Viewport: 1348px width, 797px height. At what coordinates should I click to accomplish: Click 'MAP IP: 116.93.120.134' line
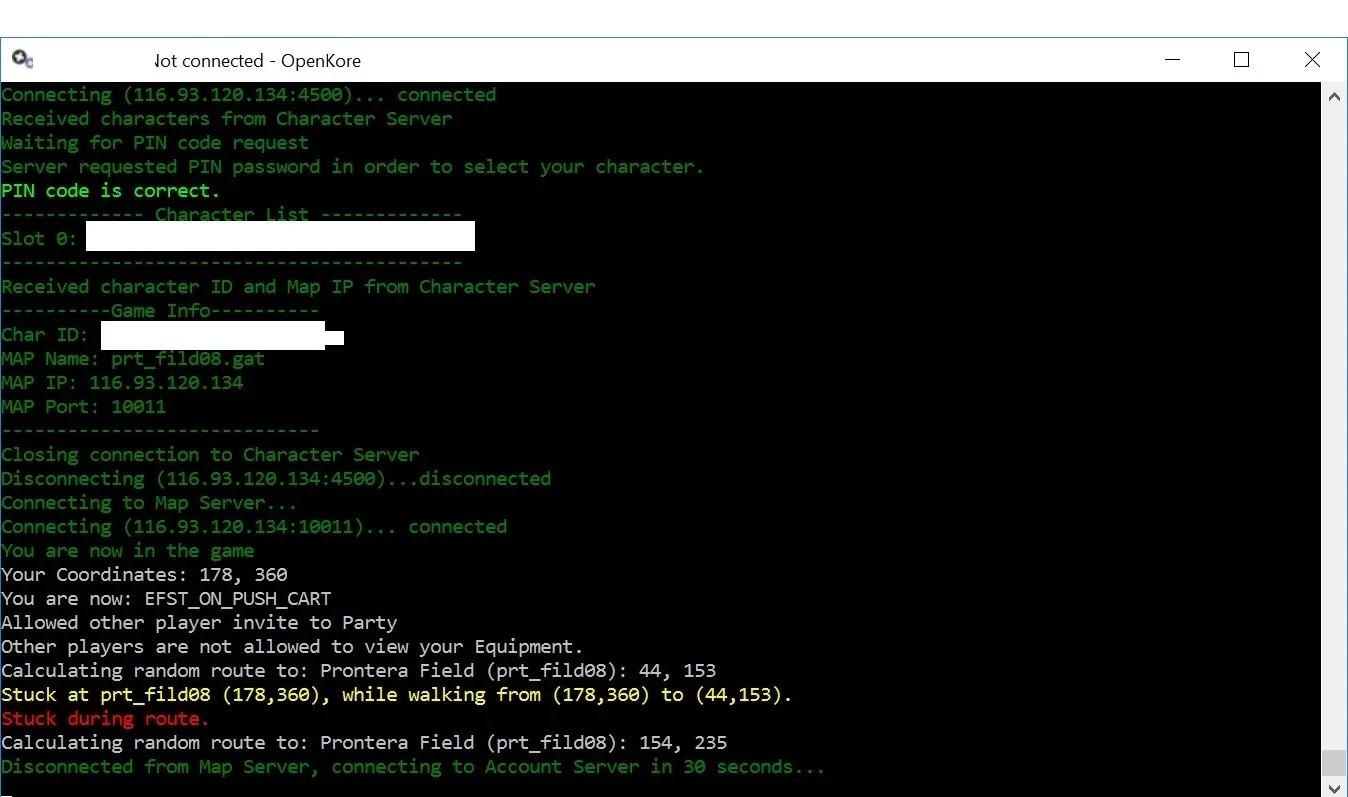pos(122,383)
